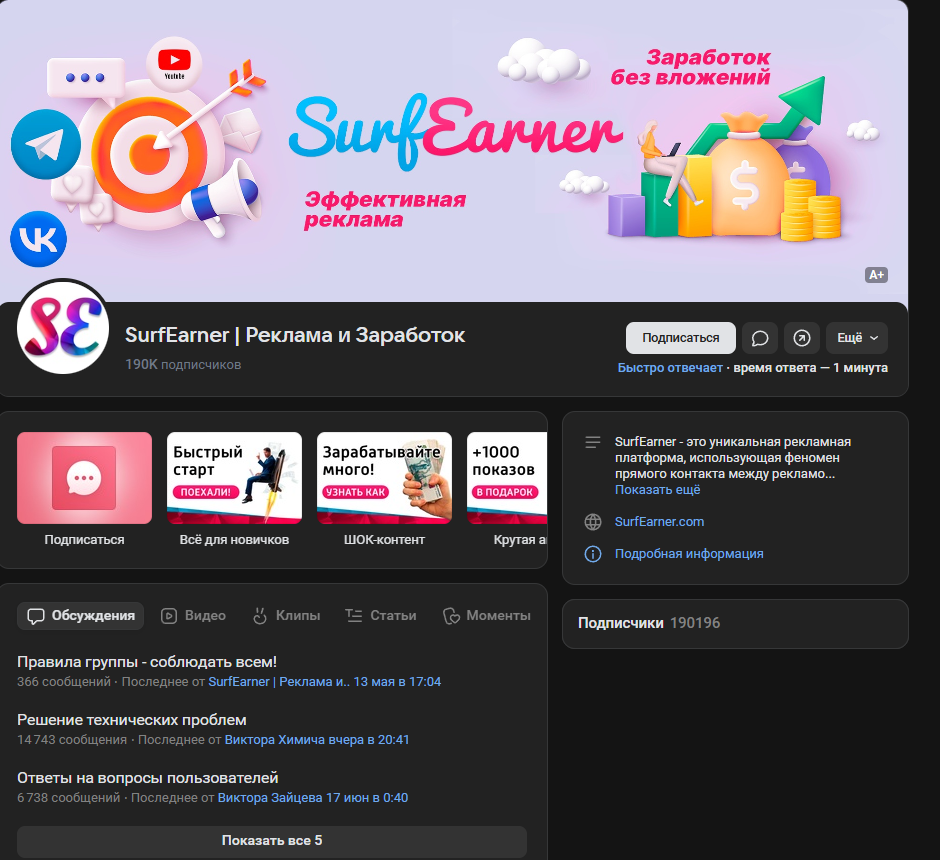Switch to the Обсуждения tab

tap(80, 616)
